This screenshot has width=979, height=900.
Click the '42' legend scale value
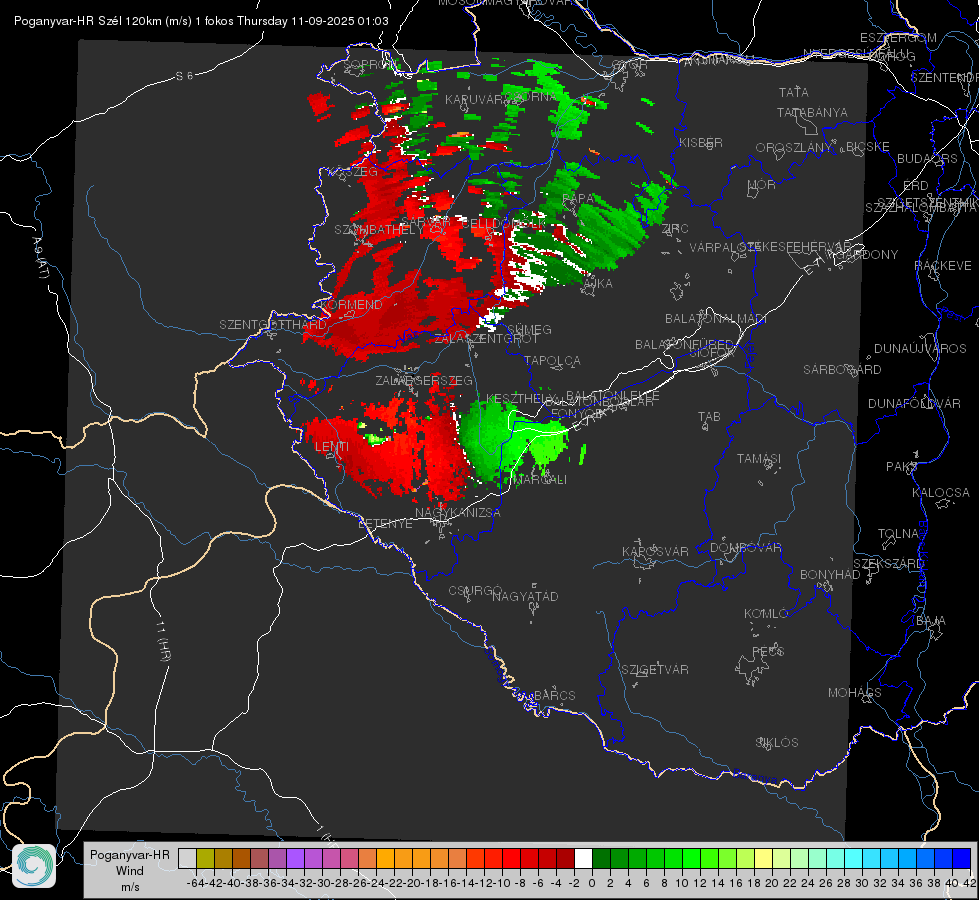[970, 883]
